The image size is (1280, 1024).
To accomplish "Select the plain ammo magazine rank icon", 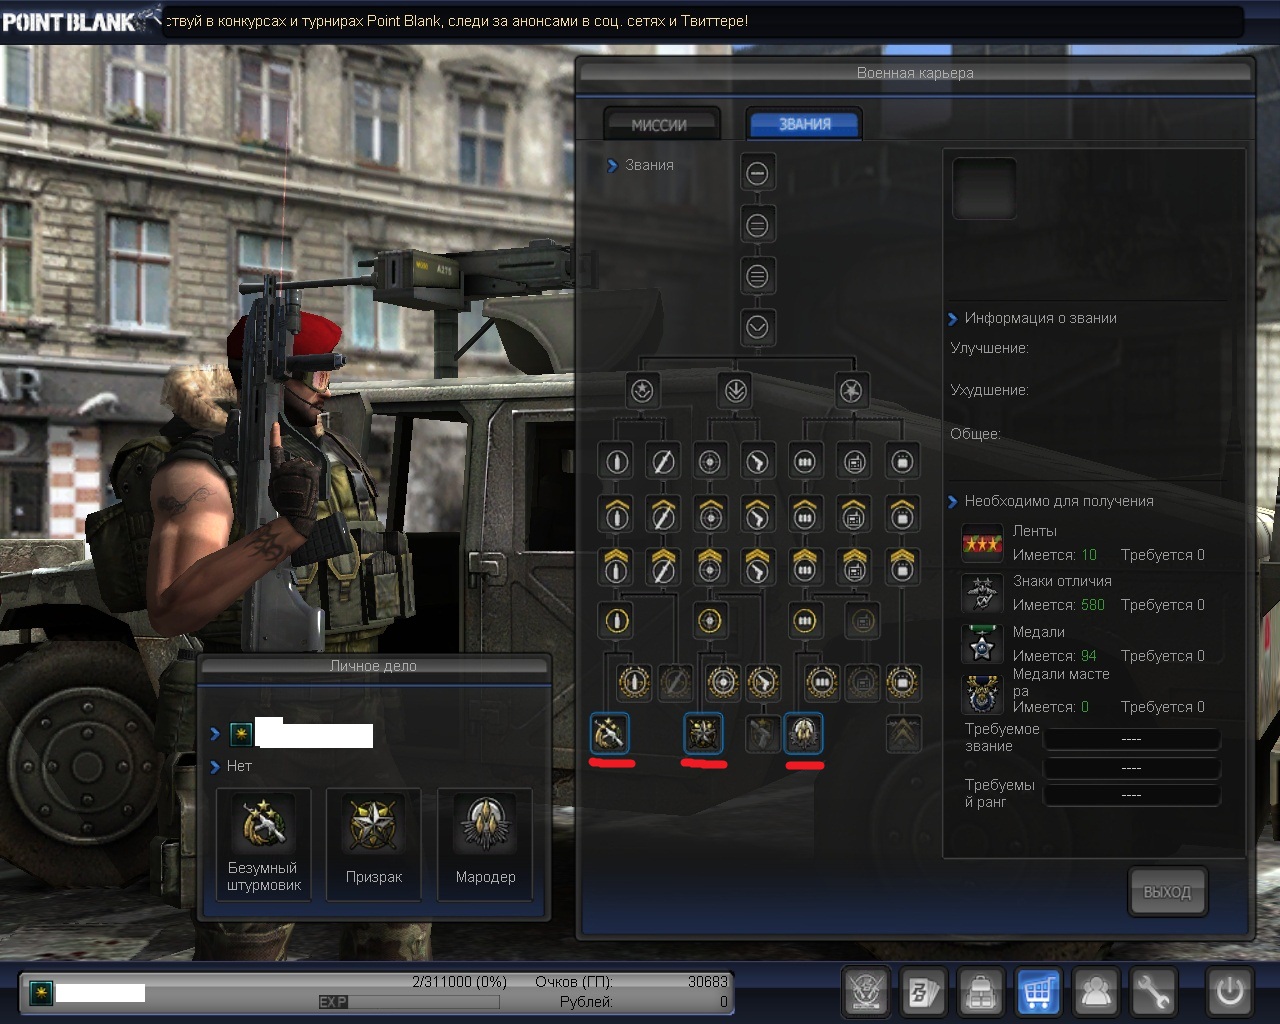I will click(804, 462).
